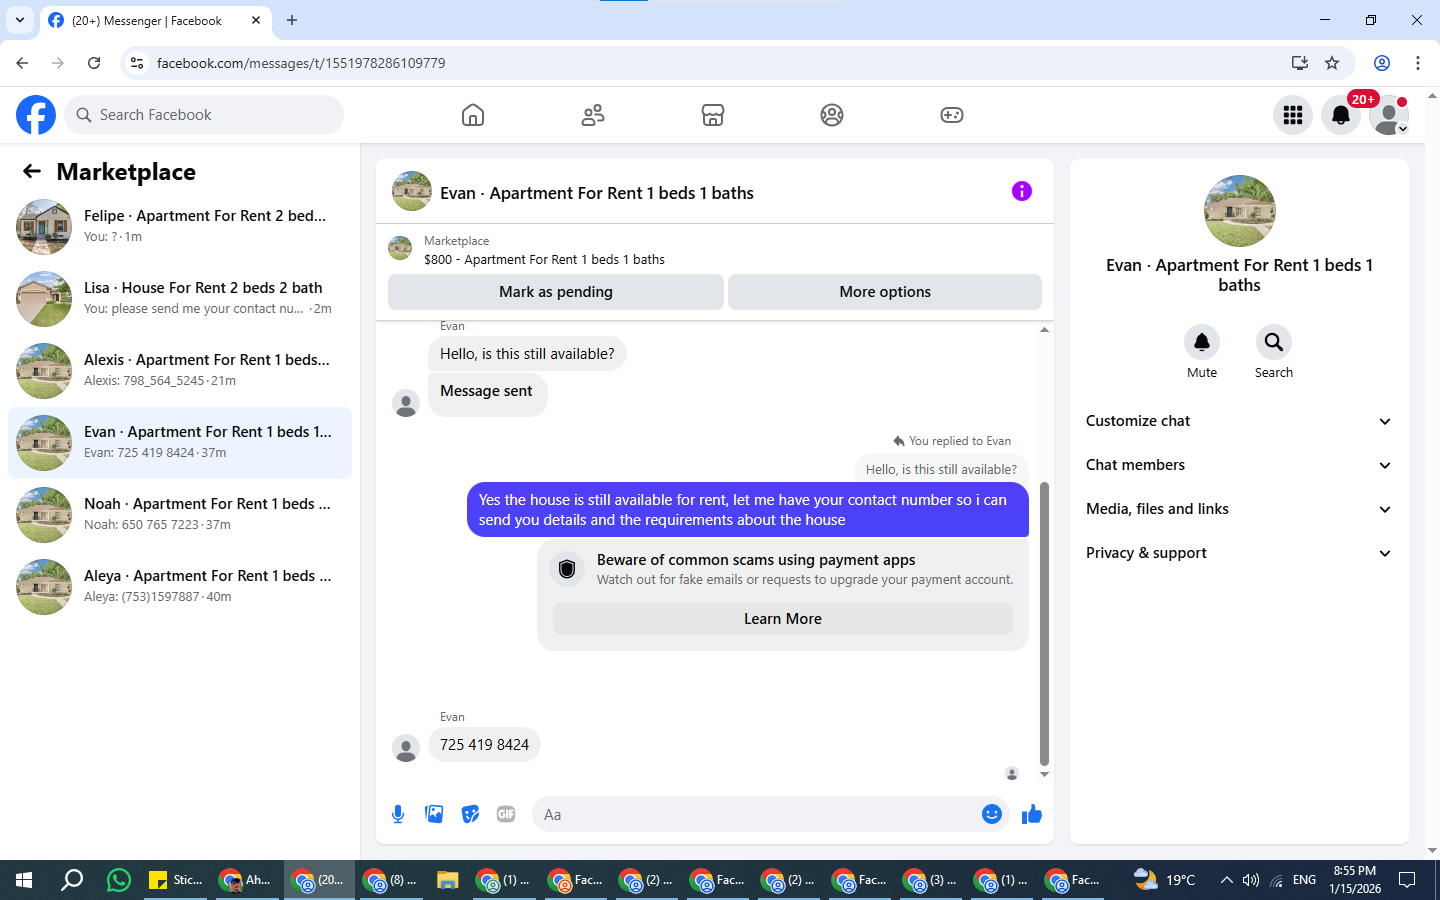Bookmark this page with star icon
Image resolution: width=1440 pixels, height=900 pixels.
1332,63
